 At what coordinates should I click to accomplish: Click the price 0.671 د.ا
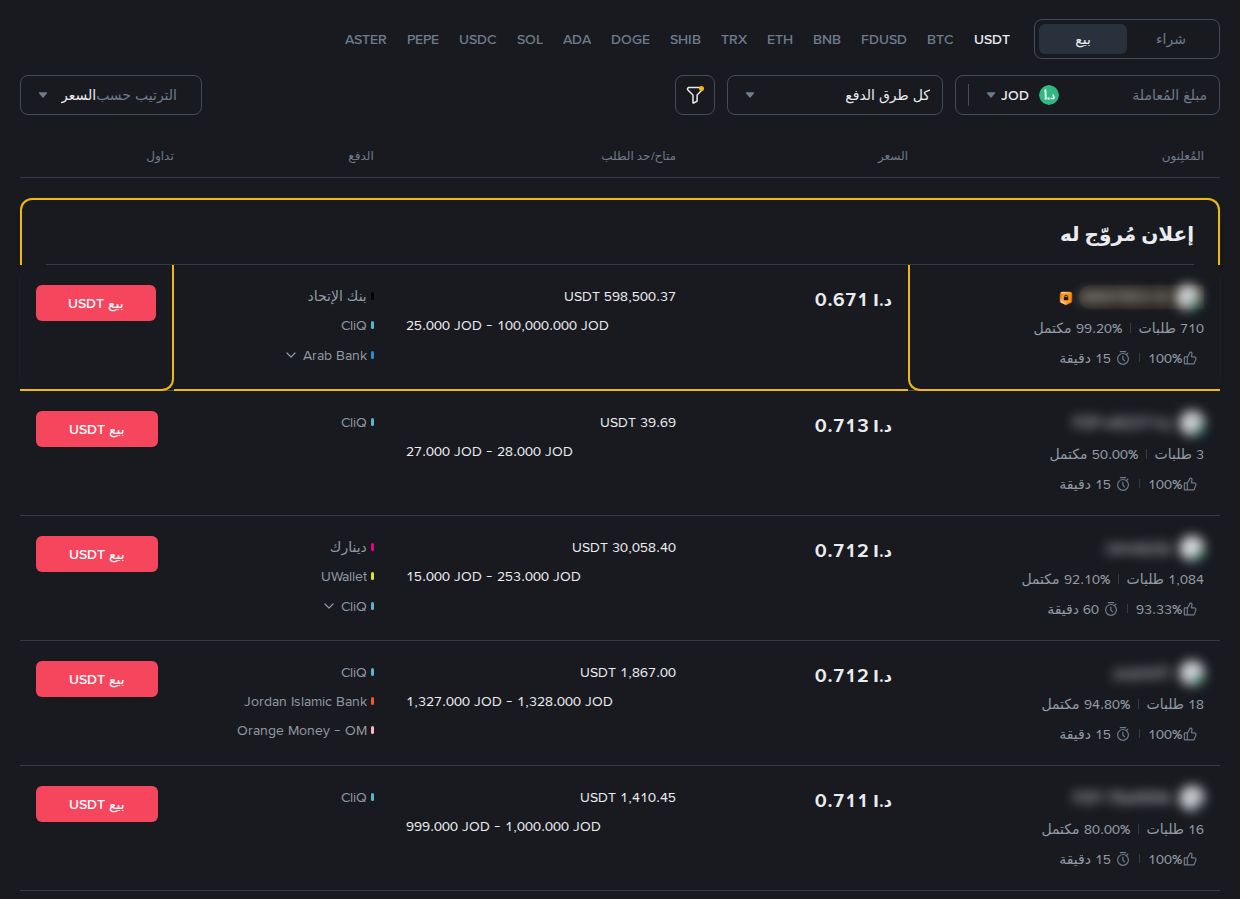click(x=853, y=299)
